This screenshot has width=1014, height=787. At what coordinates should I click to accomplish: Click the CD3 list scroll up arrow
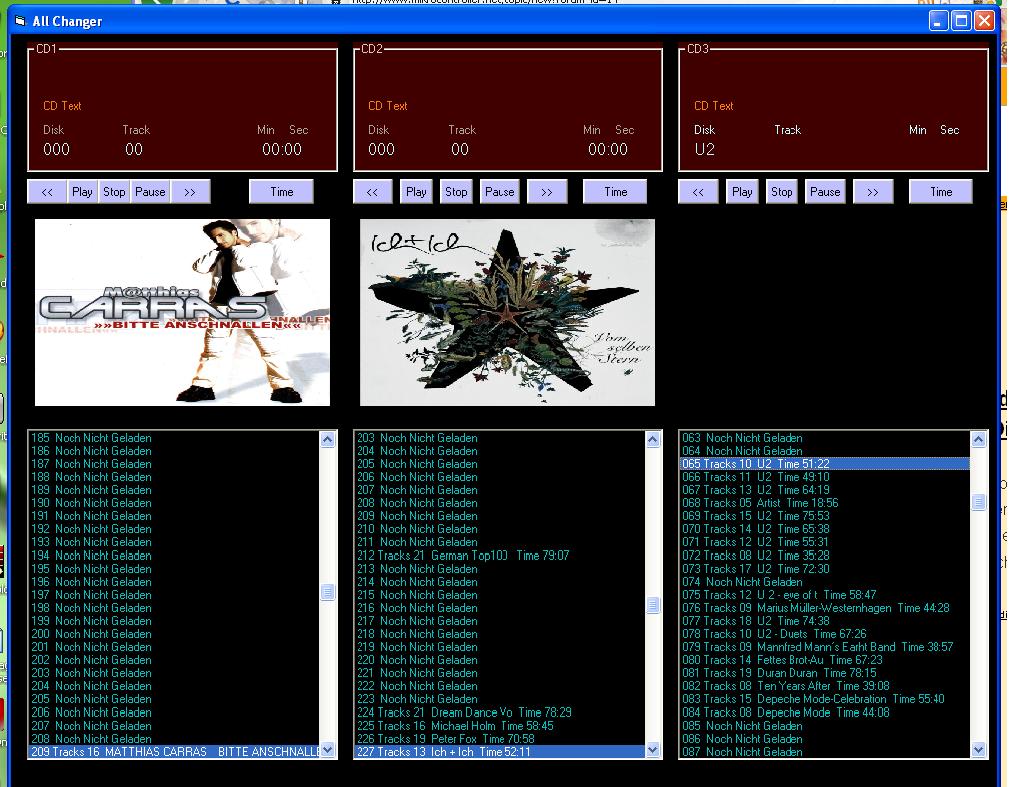point(978,440)
